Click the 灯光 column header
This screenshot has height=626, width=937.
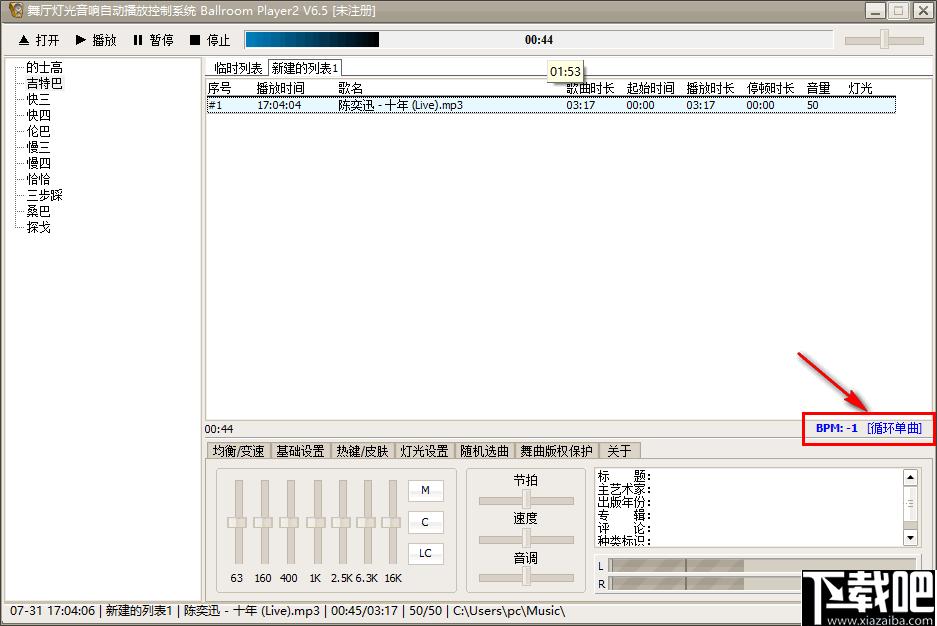[860, 88]
